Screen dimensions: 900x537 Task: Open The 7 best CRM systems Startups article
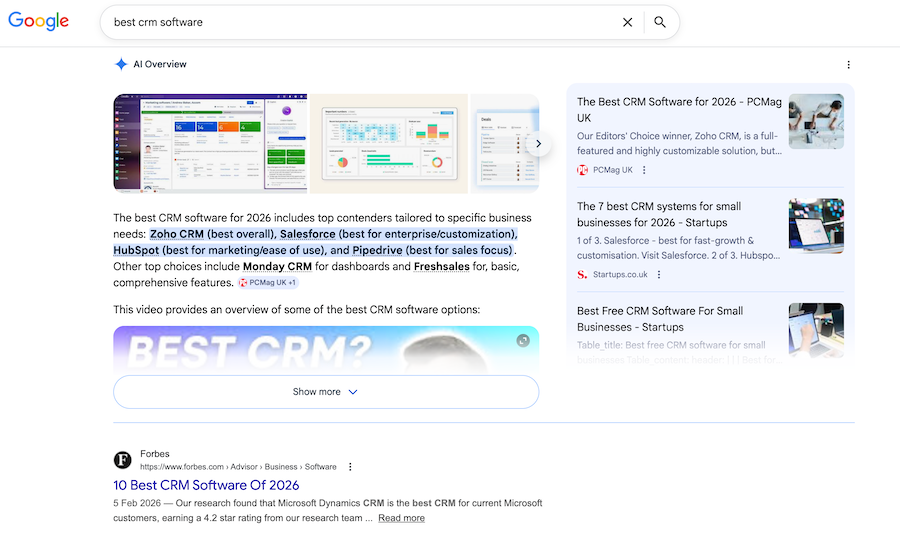point(659,214)
